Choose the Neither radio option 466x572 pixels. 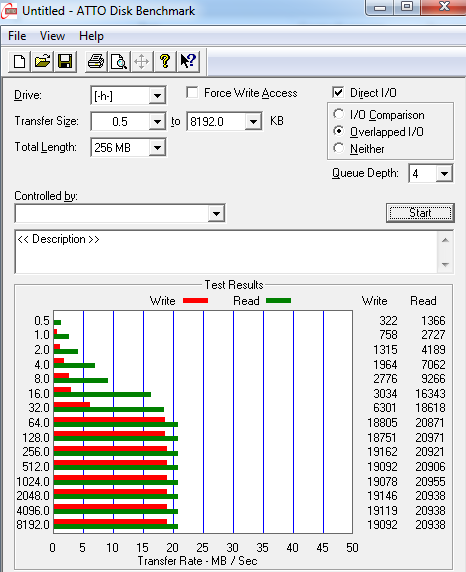[339, 148]
